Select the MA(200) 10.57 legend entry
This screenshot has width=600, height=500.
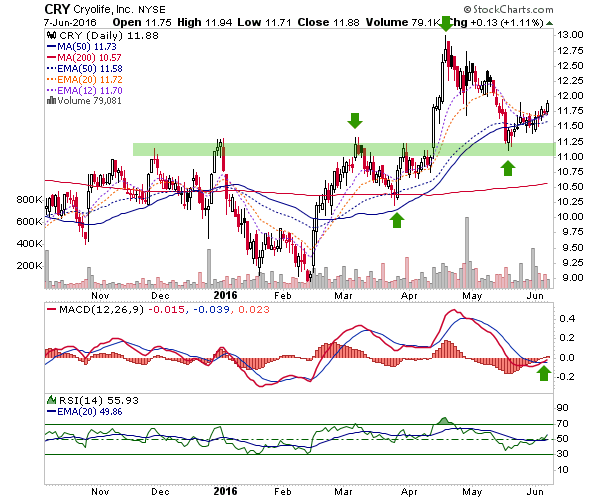[x=84, y=58]
